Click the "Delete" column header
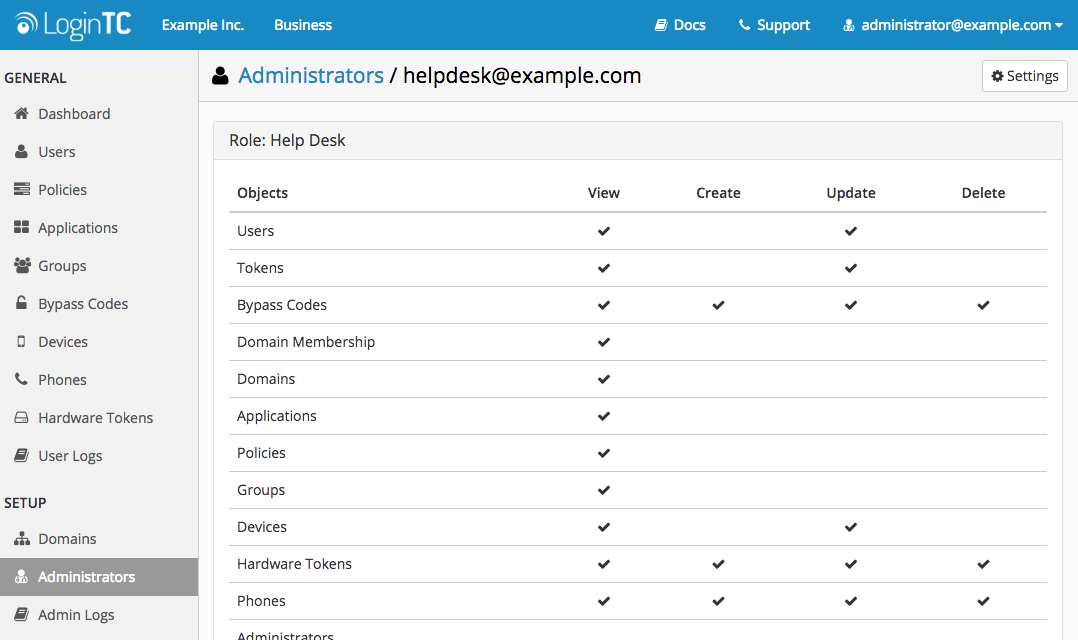This screenshot has width=1078, height=640. (983, 193)
